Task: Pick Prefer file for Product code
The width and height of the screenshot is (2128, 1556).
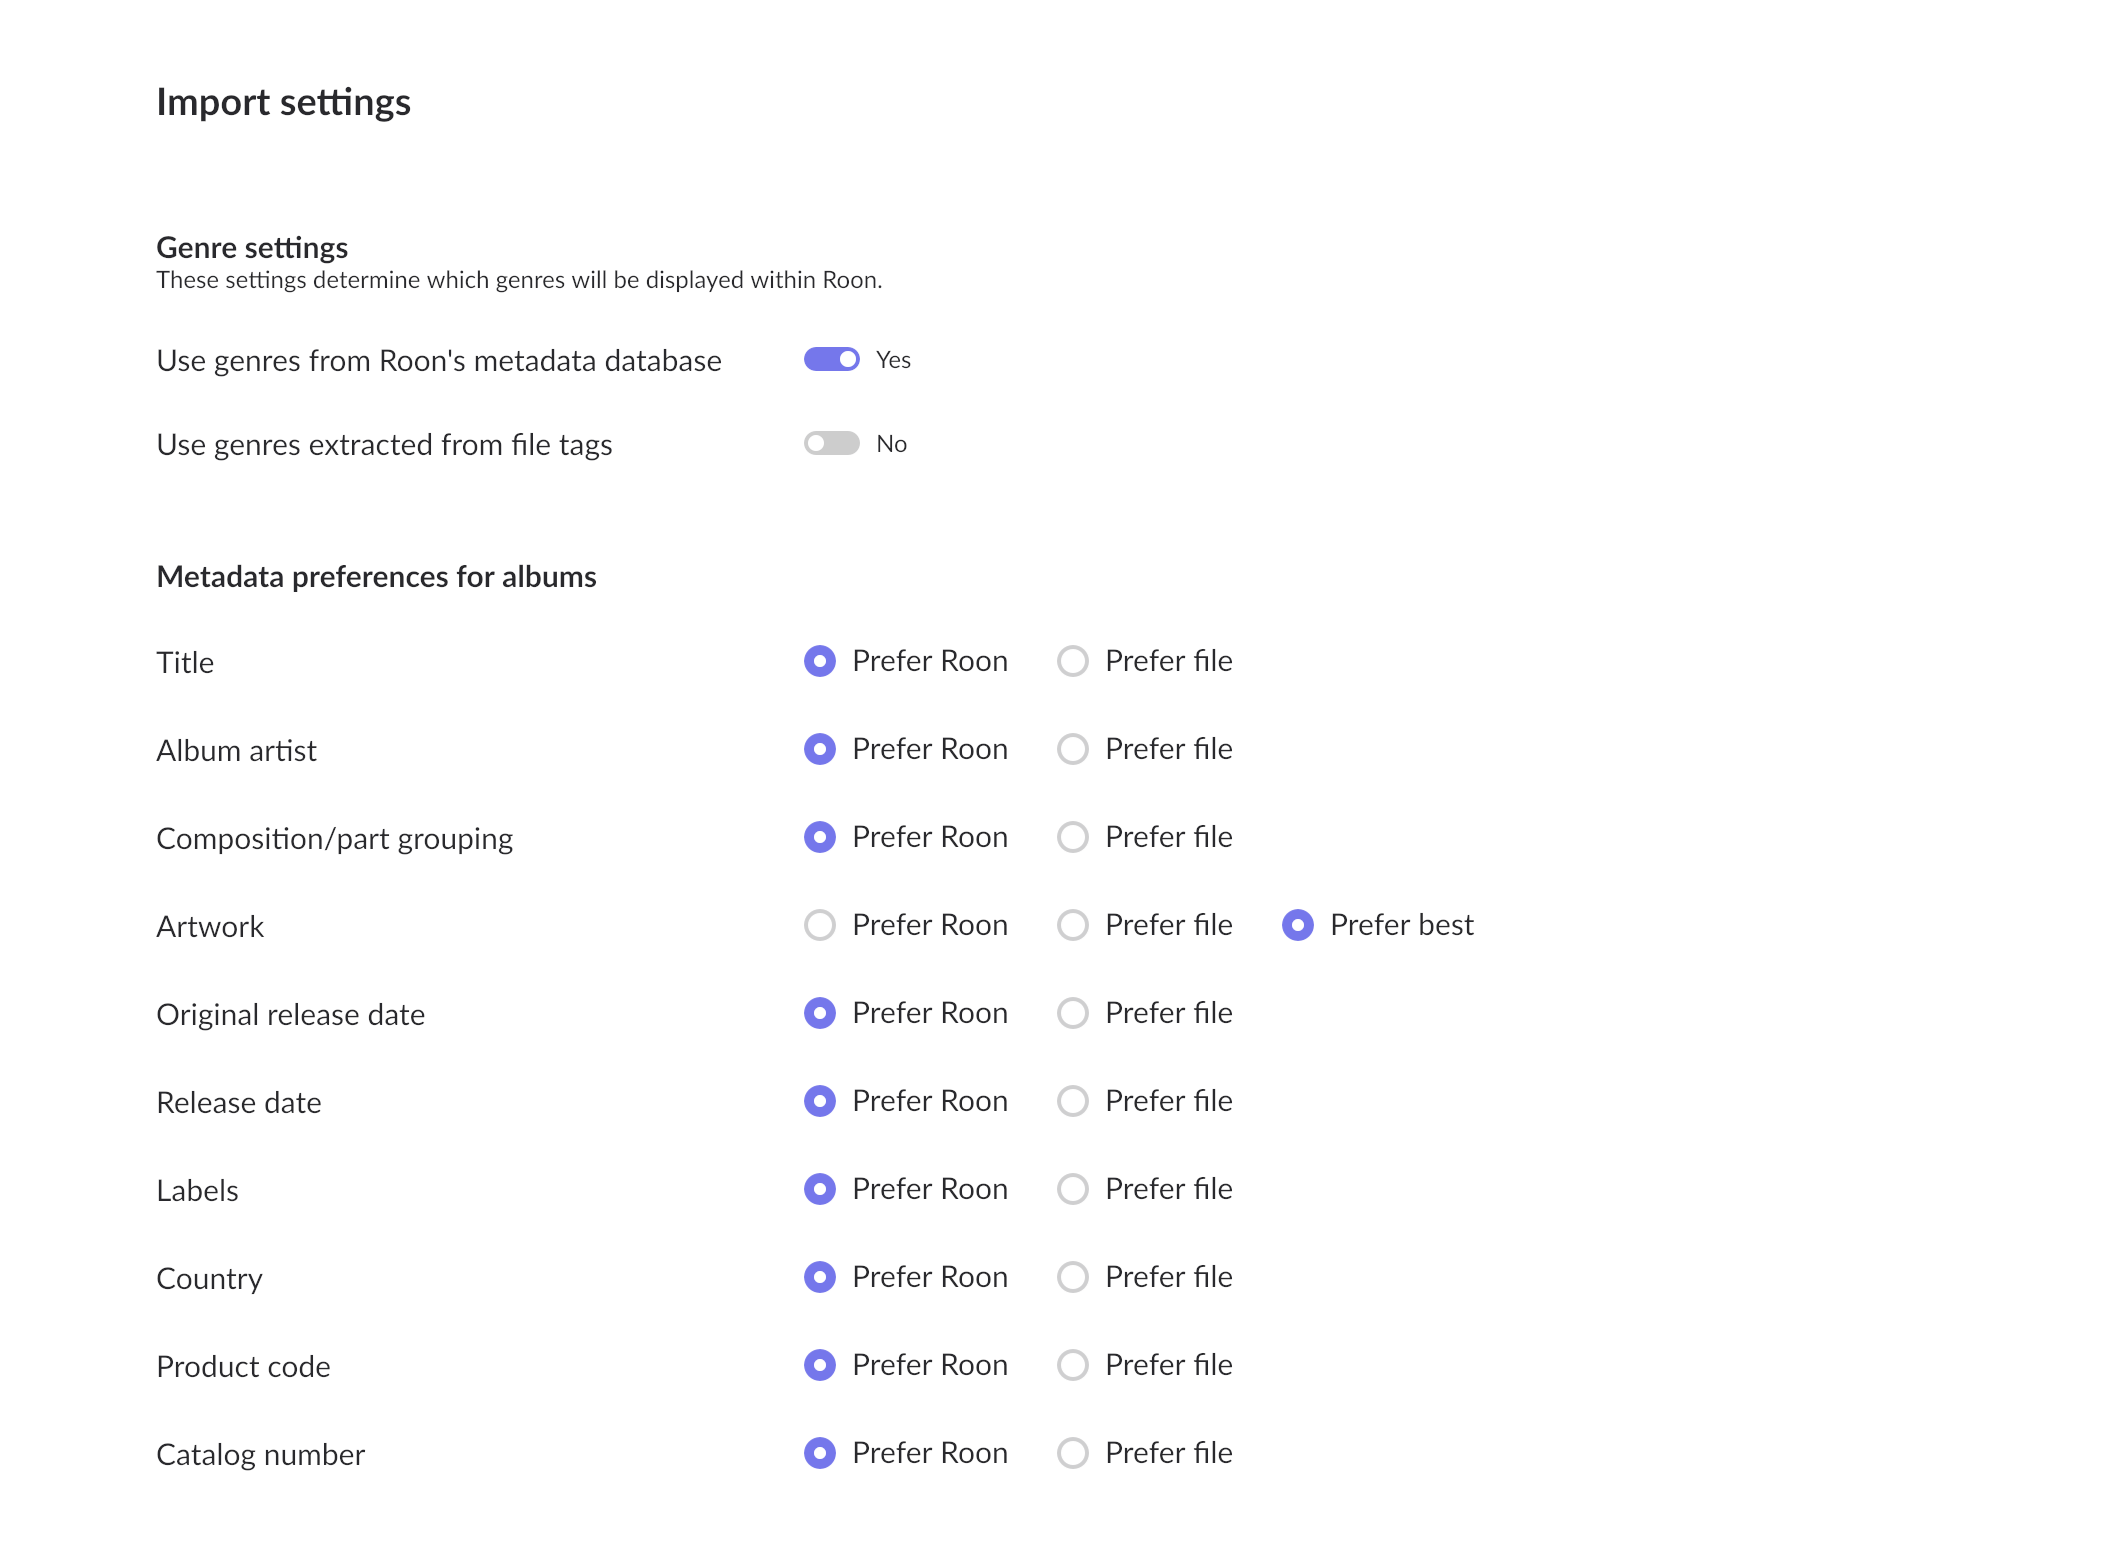Action: point(1073,1365)
